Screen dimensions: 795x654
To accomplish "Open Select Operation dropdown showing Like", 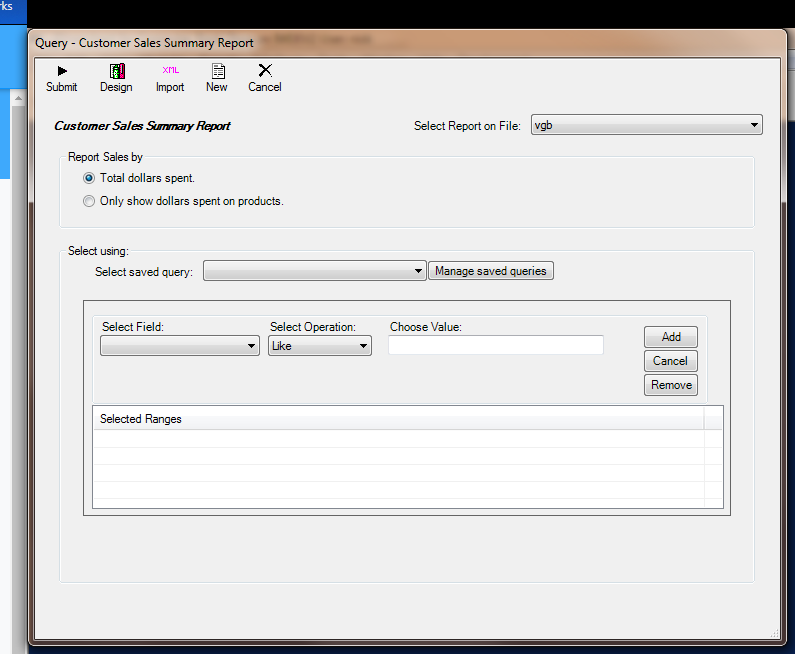I will coord(320,346).
